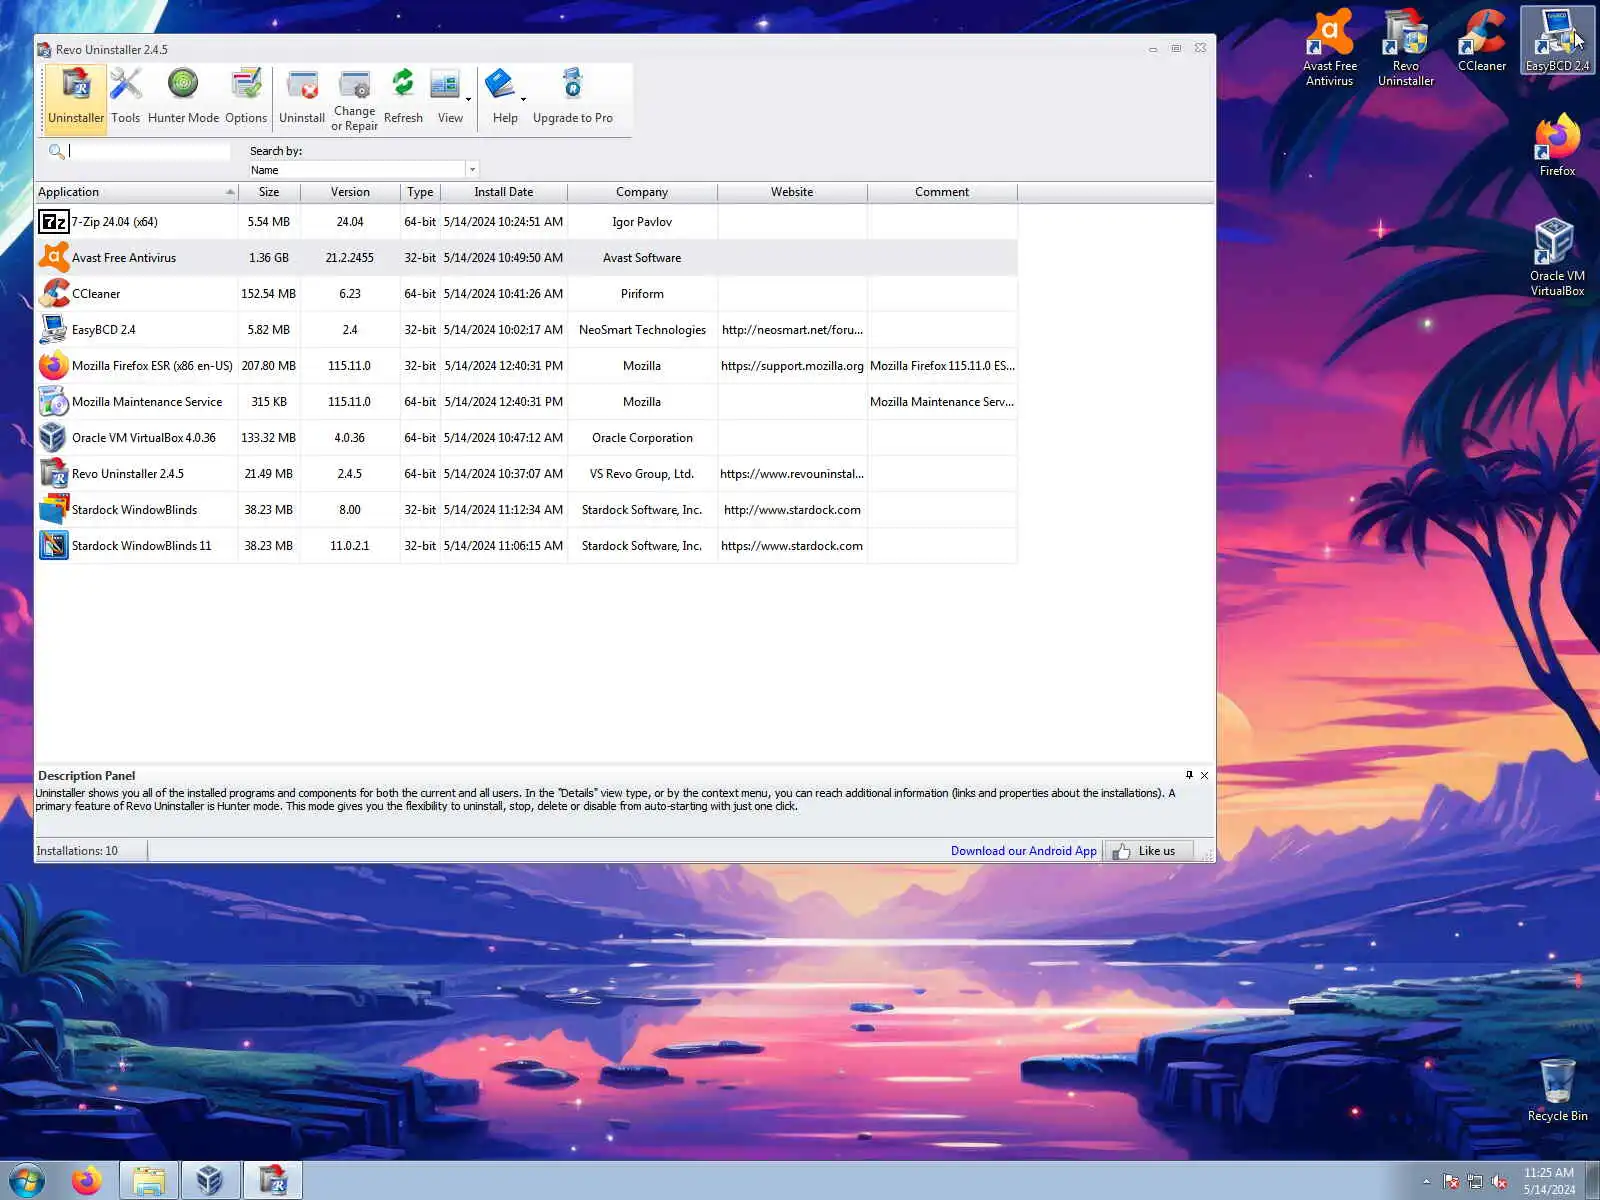This screenshot has height=1200, width=1600.
Task: Click the Uninstall toolbar button
Action: 302,97
